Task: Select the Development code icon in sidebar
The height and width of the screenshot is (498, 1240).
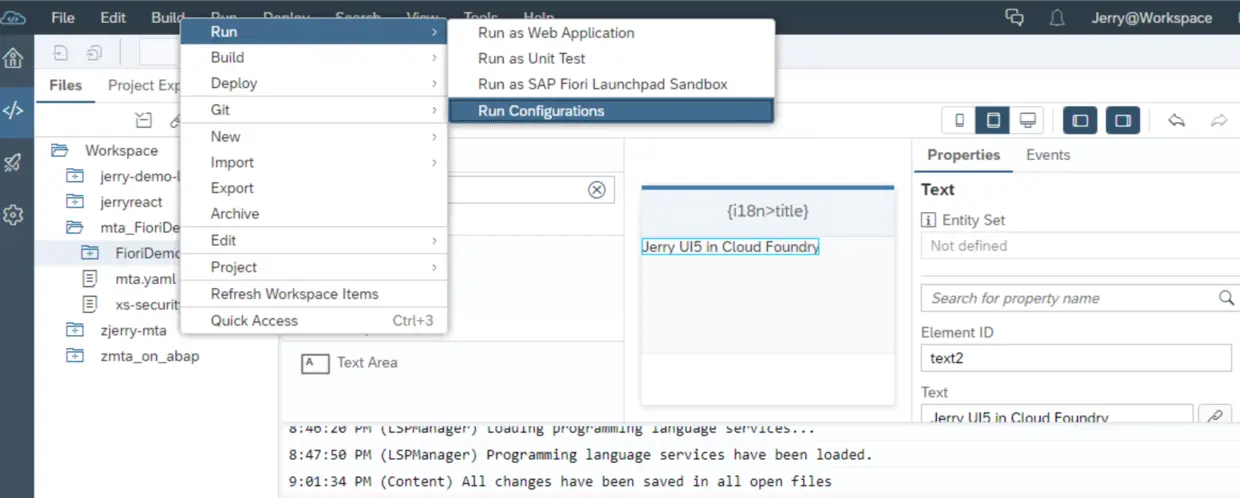Action: (14, 110)
